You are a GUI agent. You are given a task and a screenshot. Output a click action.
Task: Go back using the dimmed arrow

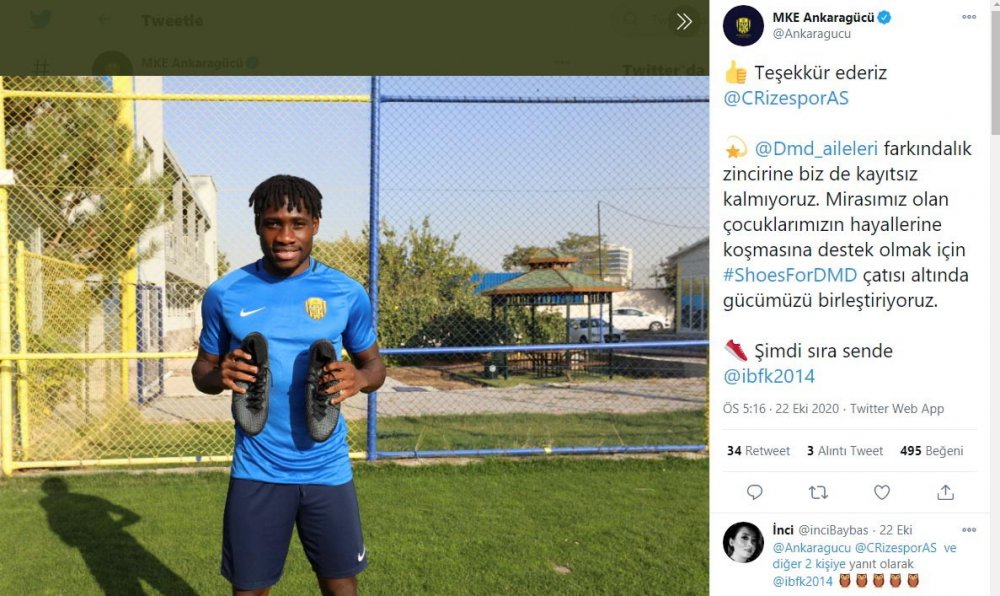coord(104,20)
